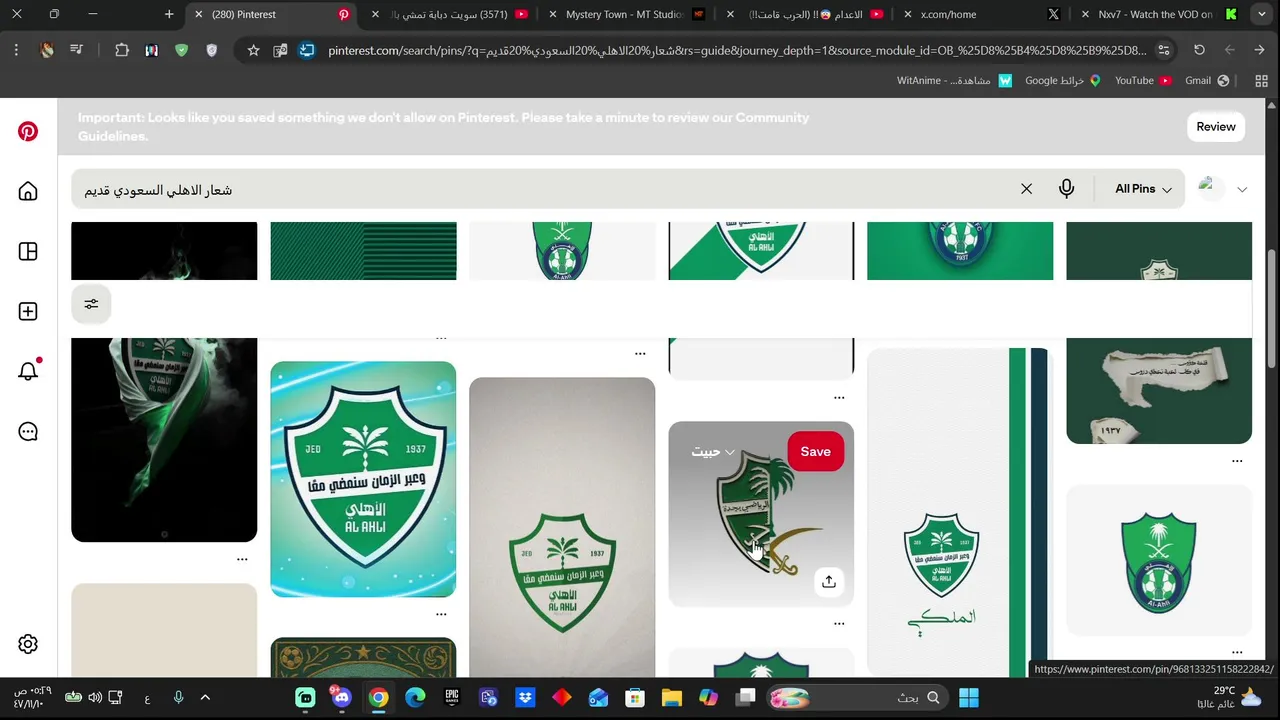1280x720 pixels.
Task: Click the address bar URL
Action: click(x=737, y=50)
